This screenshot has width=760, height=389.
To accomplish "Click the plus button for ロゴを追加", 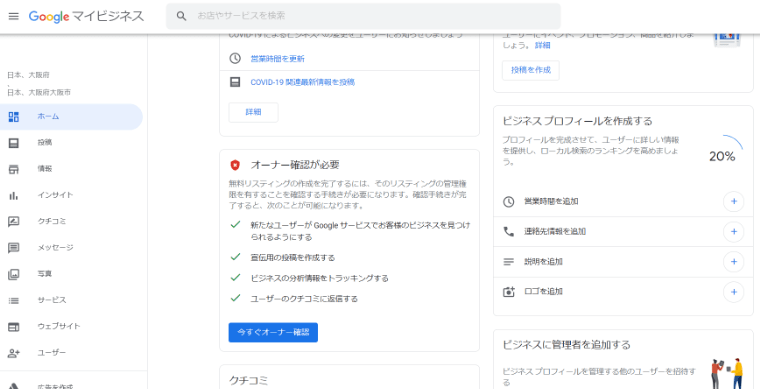I will pyautogui.click(x=733, y=292).
